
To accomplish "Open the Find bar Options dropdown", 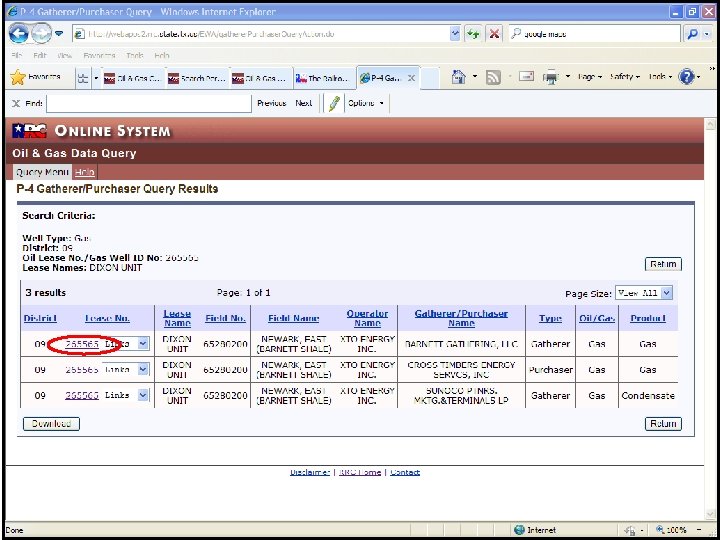I will tap(366, 103).
